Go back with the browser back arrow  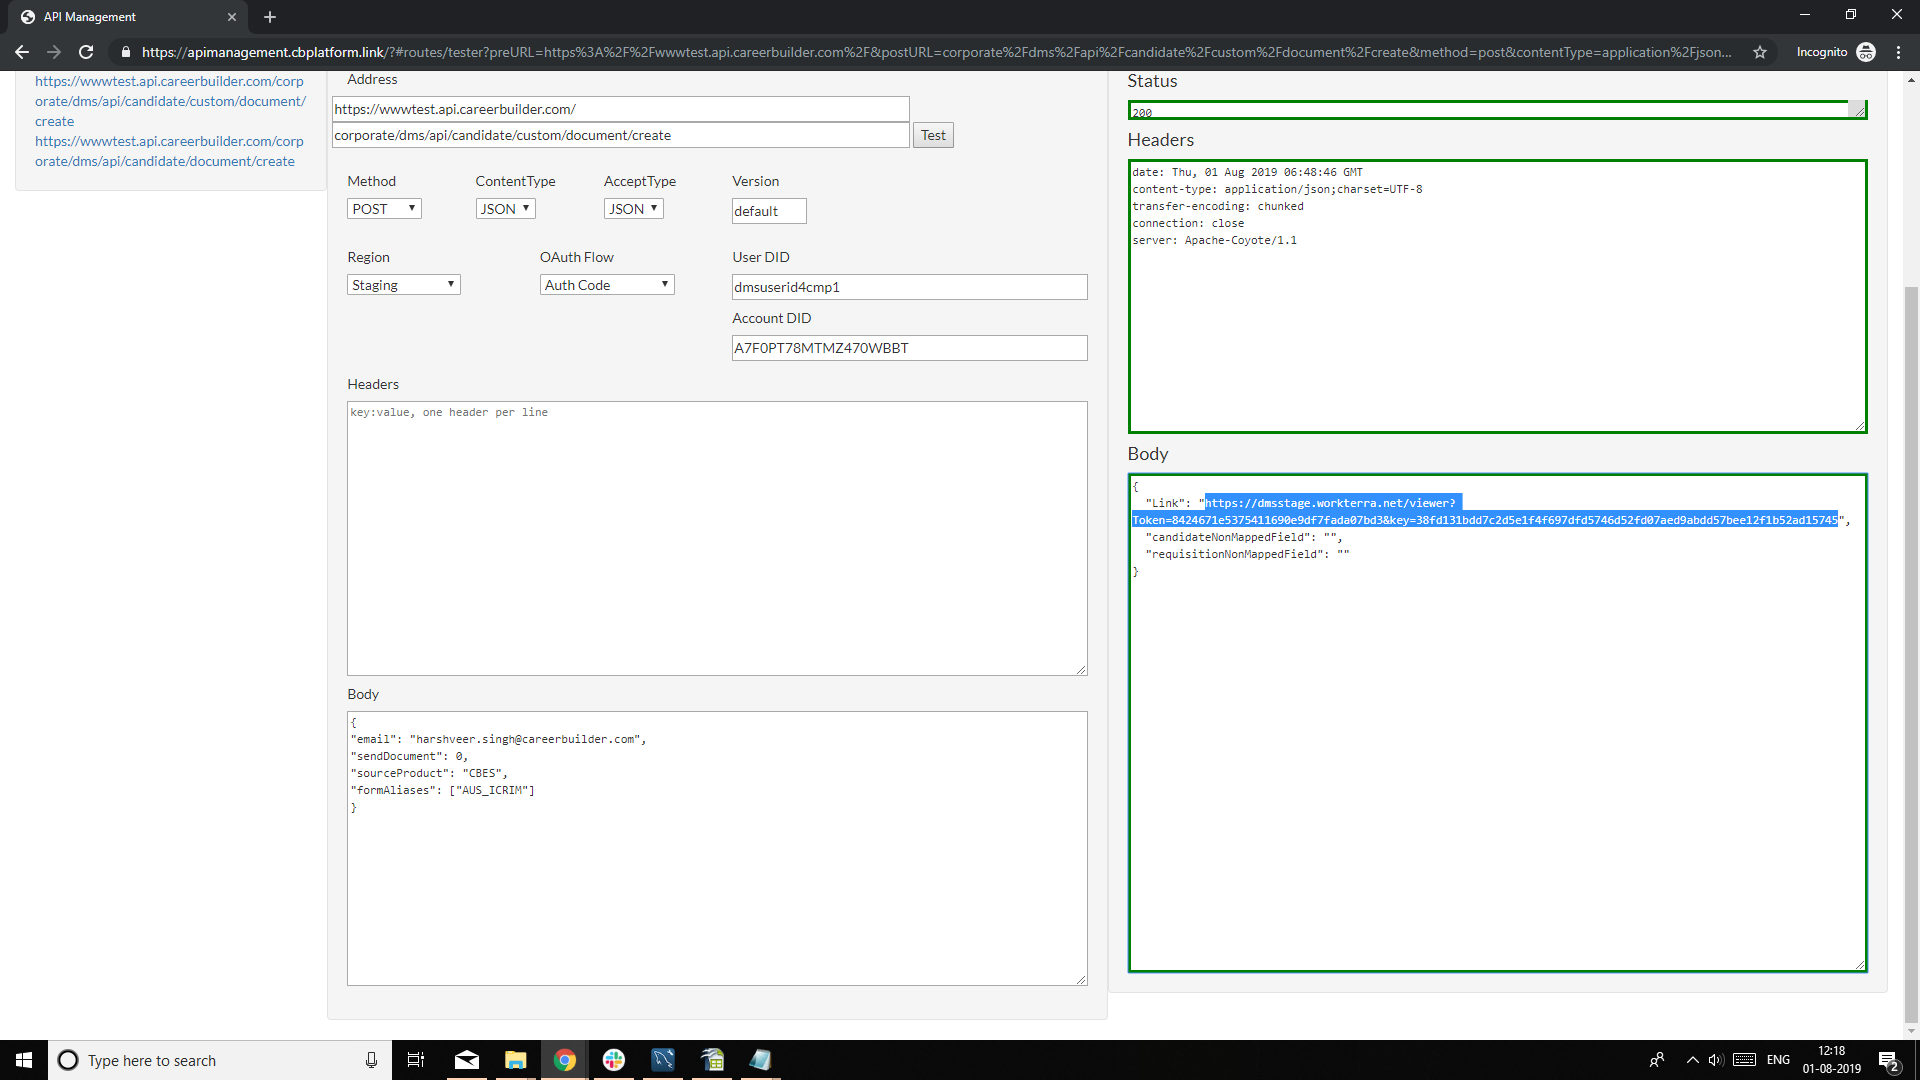[x=21, y=52]
